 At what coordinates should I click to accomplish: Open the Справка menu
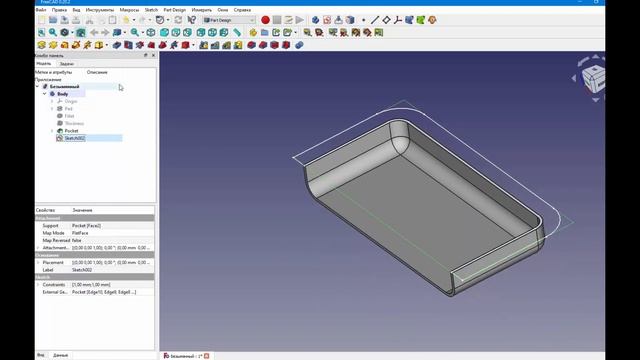(242, 9)
